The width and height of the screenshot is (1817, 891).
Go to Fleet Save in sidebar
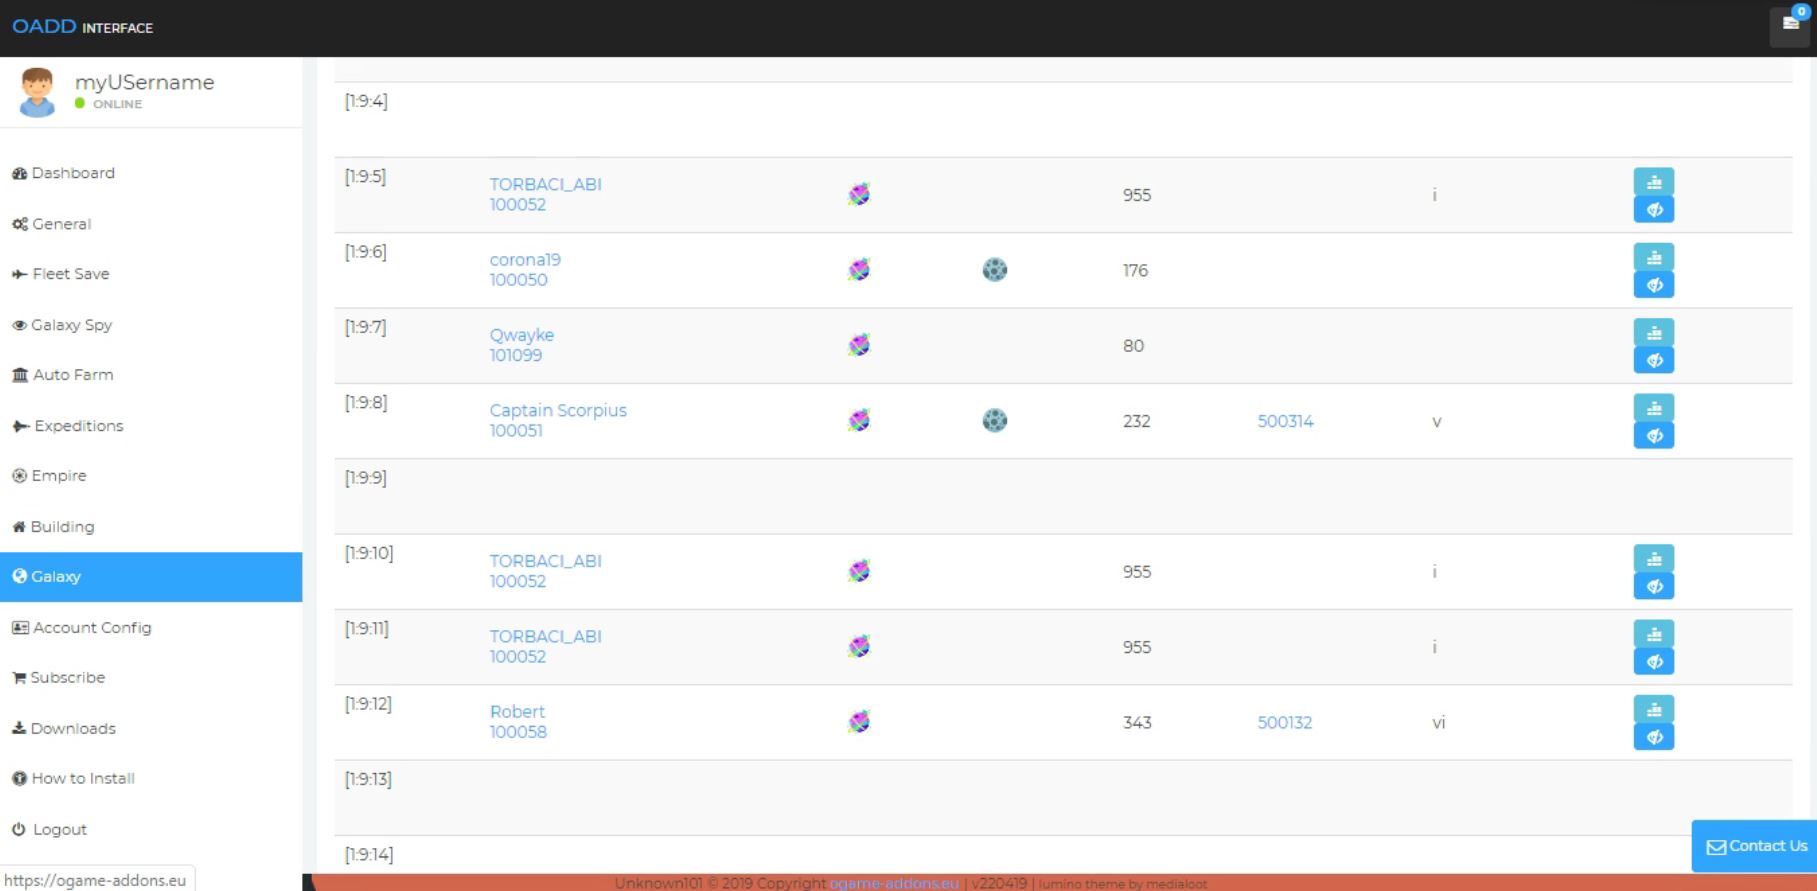click(70, 274)
